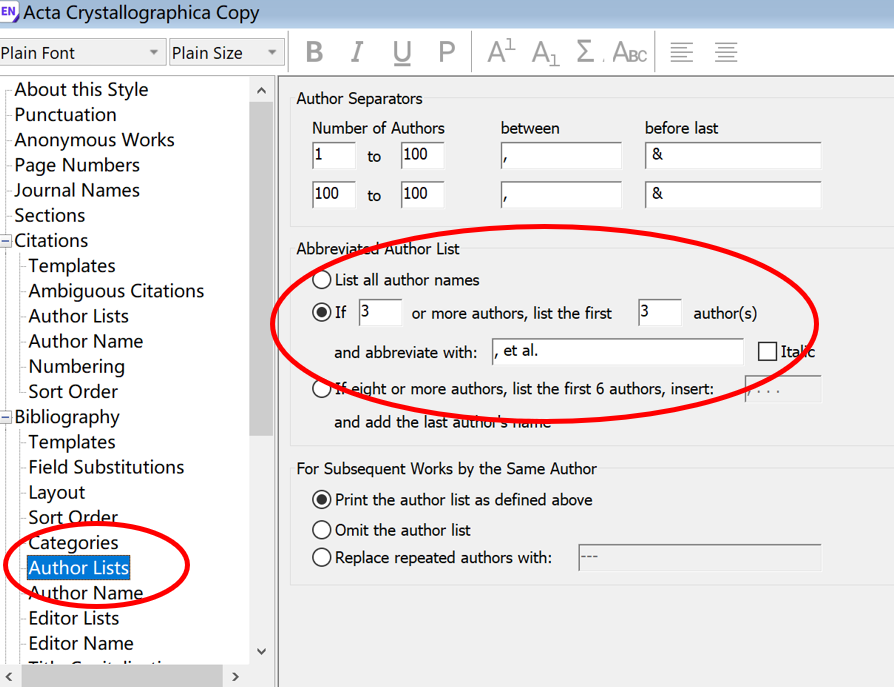Click the EndNote app icon in title bar
This screenshot has width=896, height=687.
tap(9, 11)
